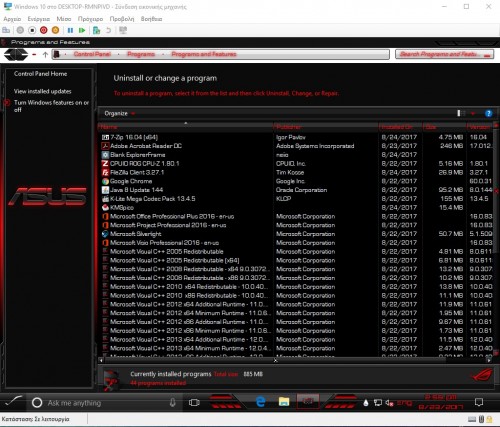
Task: Expand the Organize dropdown
Action: point(119,113)
